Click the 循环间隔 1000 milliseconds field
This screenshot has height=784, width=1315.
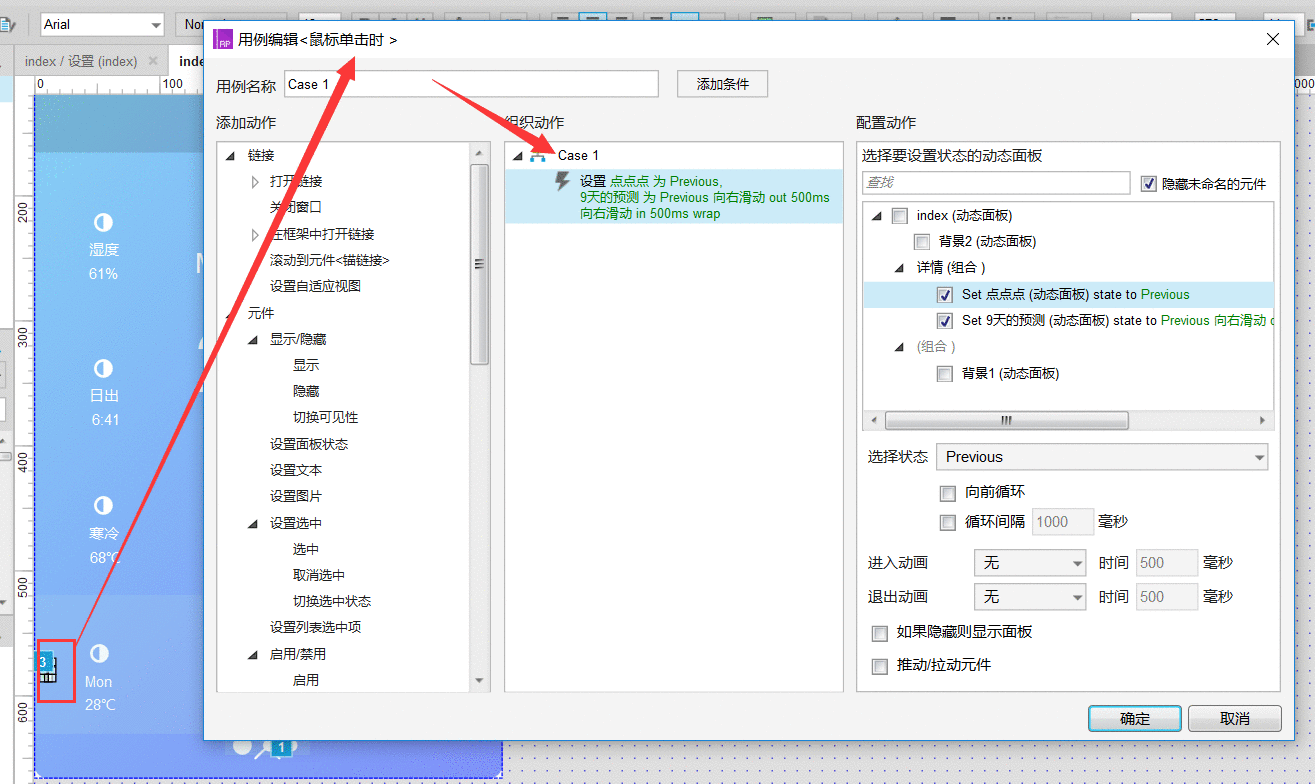[x=1061, y=522]
